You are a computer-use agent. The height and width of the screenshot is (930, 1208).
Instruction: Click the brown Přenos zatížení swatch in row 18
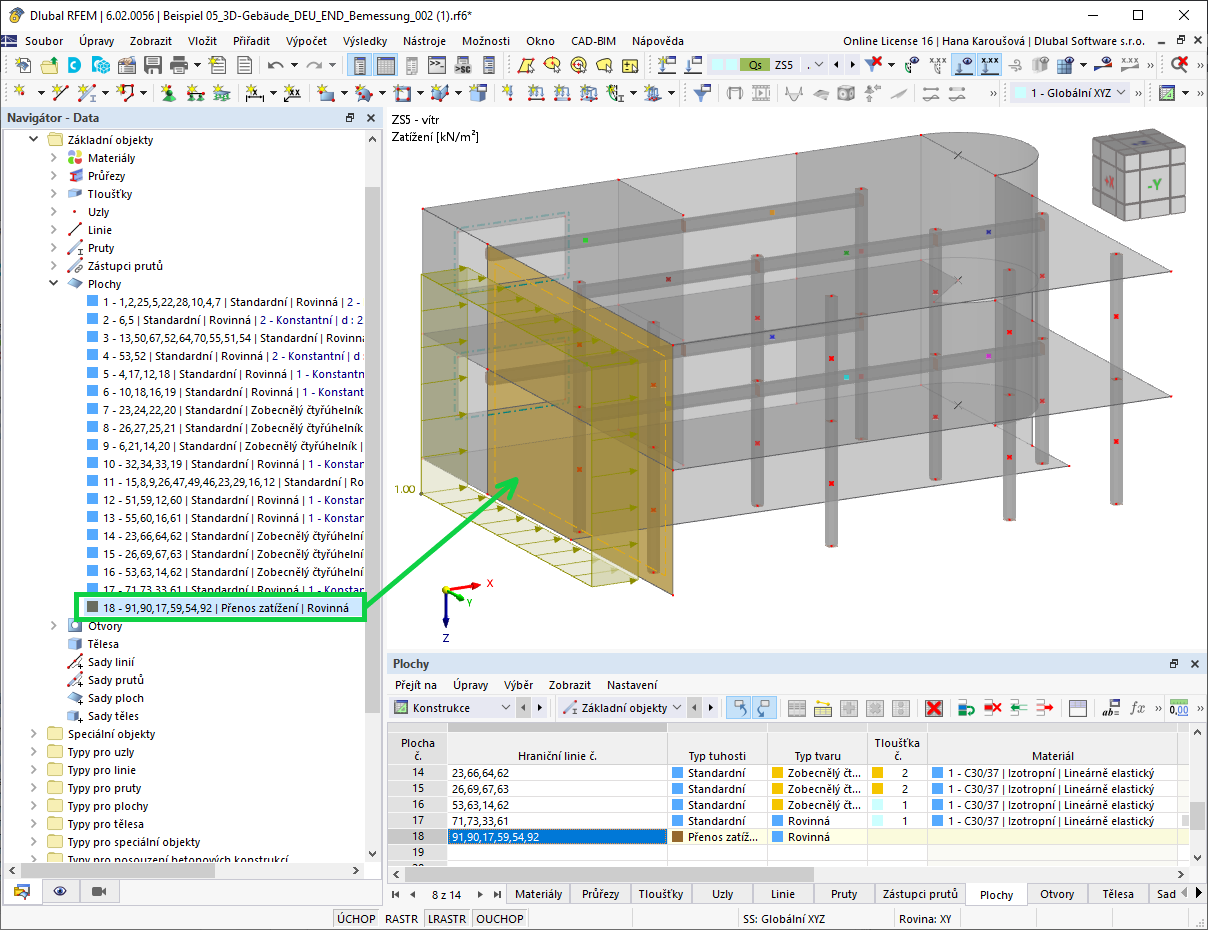[678, 837]
